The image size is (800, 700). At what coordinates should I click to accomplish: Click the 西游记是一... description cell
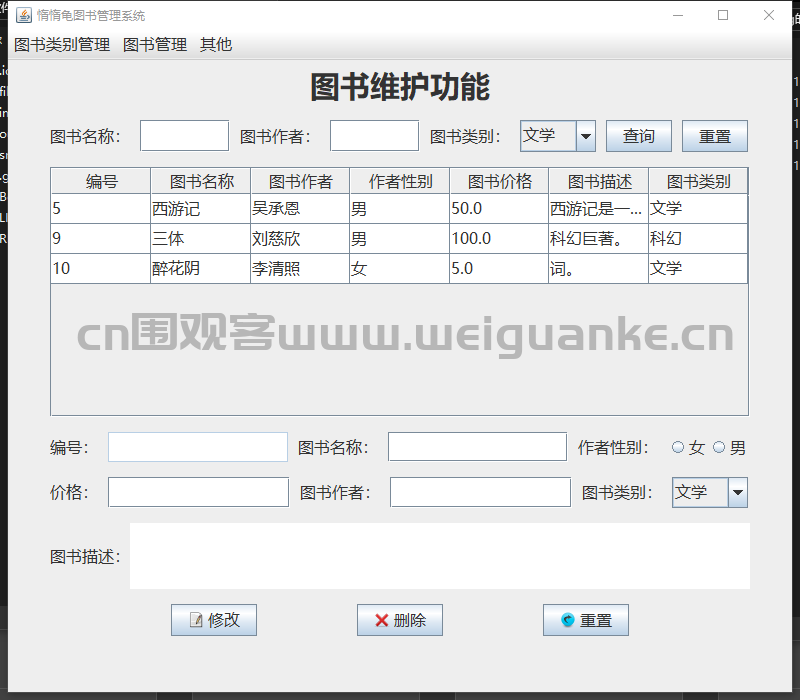[x=598, y=209]
